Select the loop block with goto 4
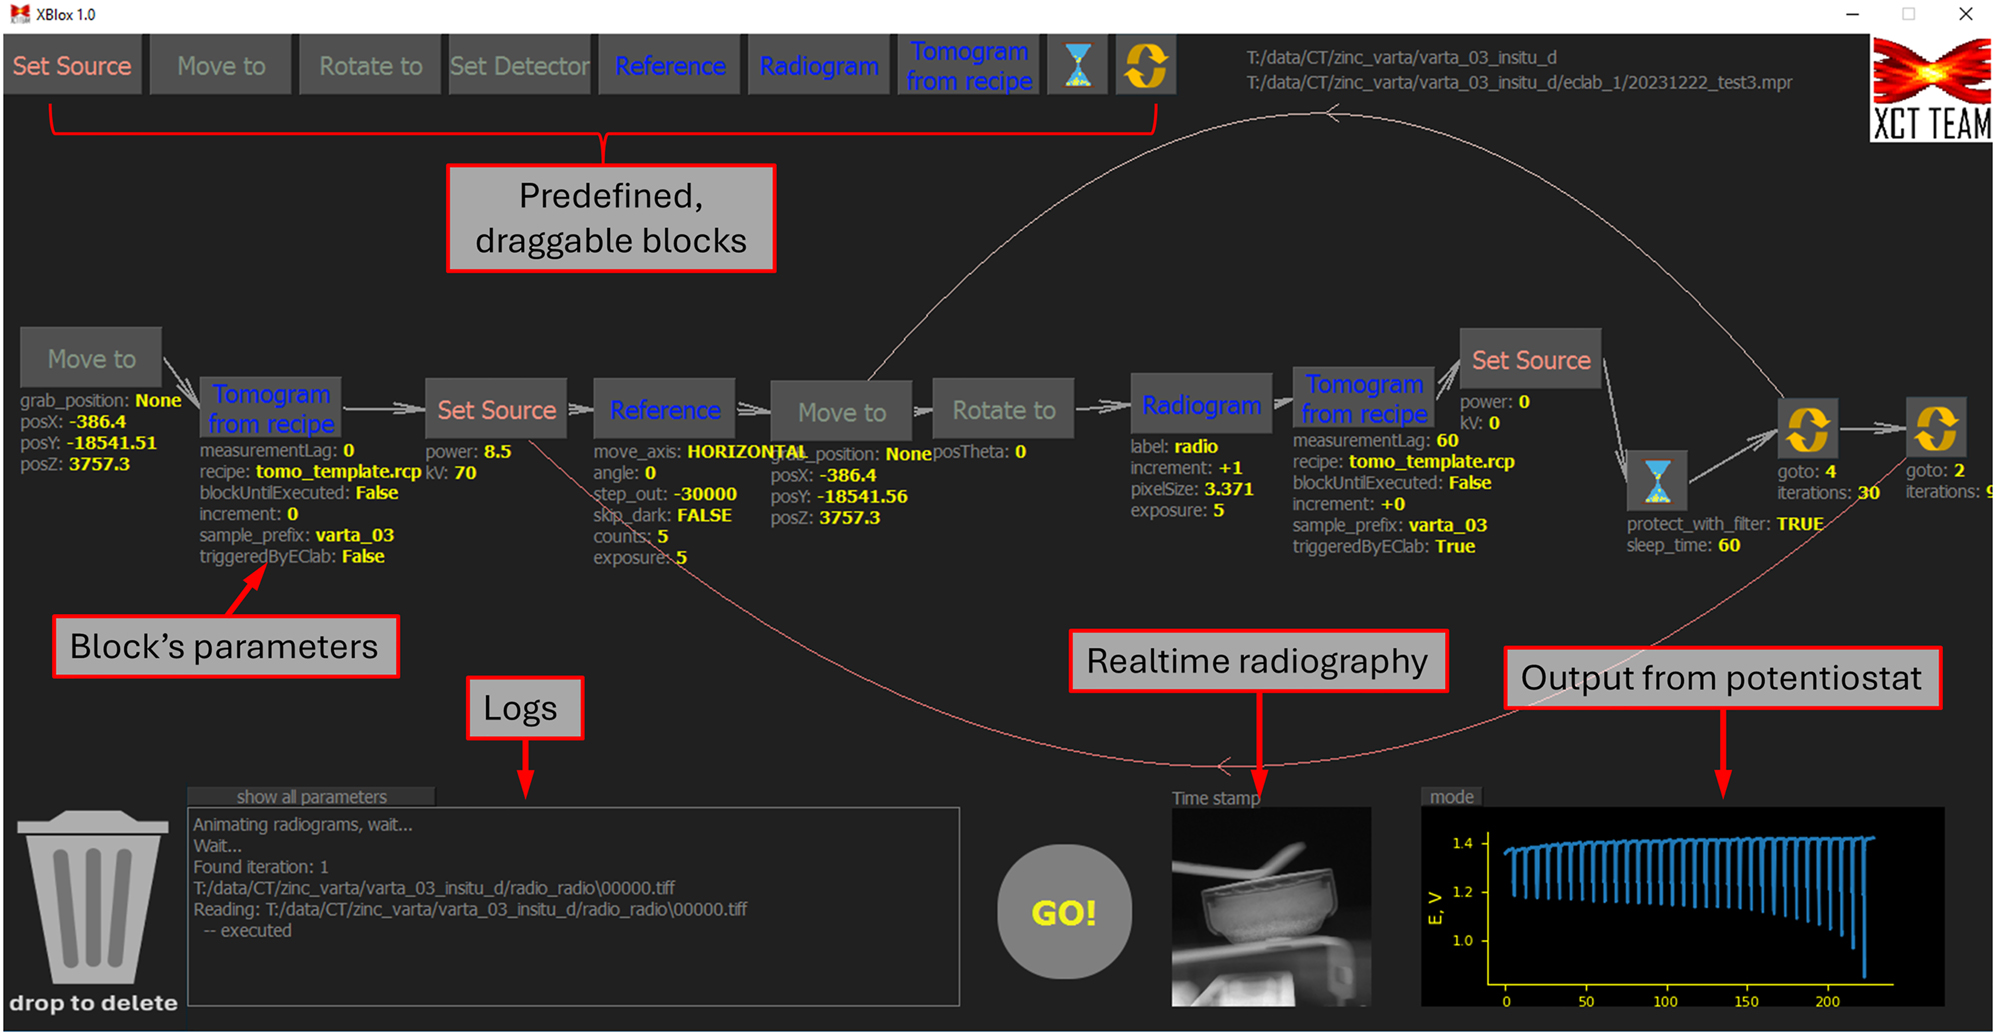The height and width of the screenshot is (1035, 1996). [1807, 429]
